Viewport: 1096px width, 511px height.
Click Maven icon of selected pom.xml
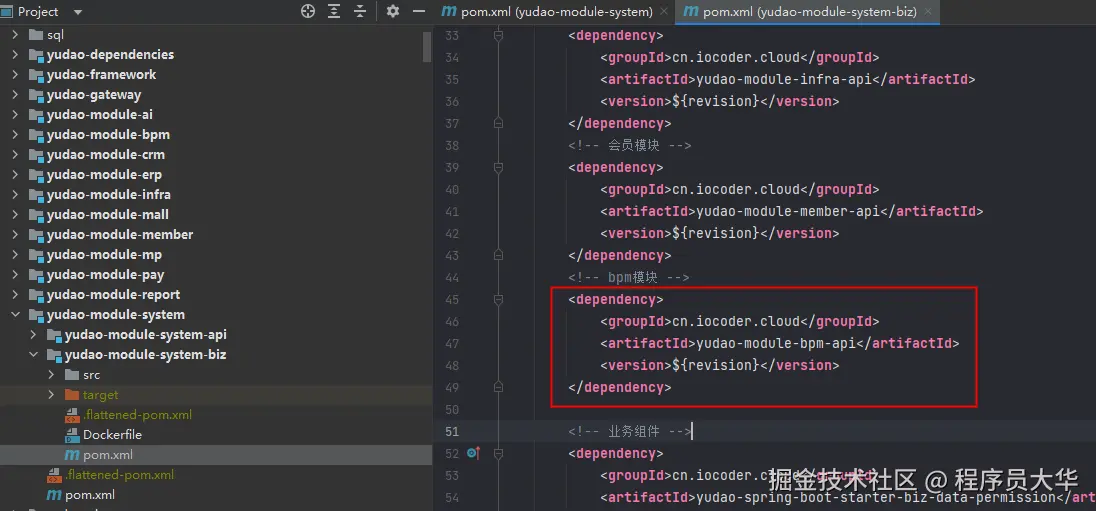tap(72, 455)
